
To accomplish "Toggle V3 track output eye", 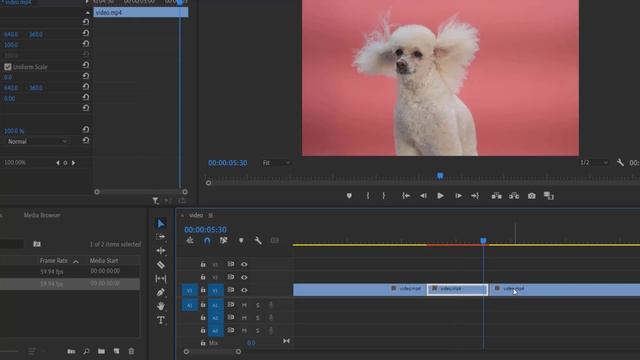I will pos(244,264).
